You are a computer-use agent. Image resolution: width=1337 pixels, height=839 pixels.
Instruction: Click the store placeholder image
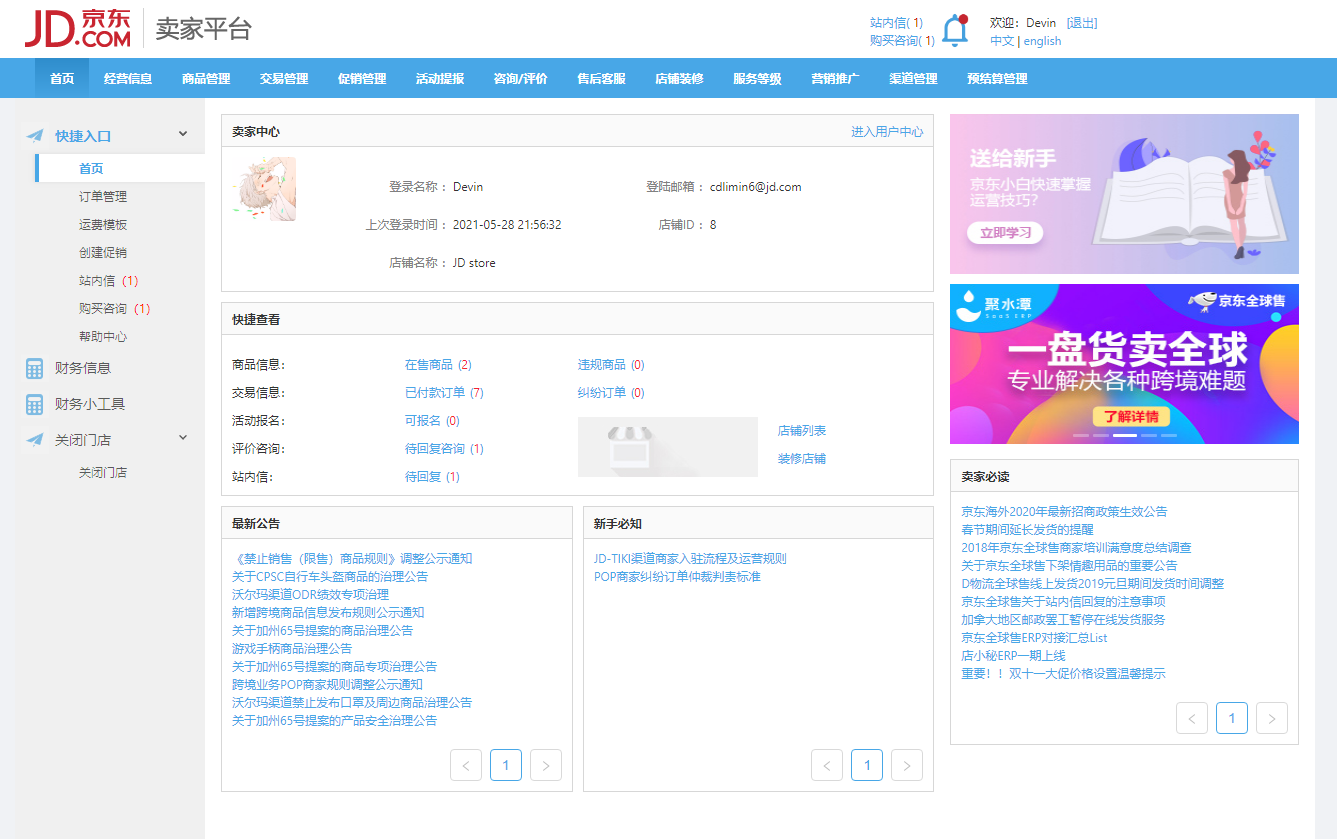pyautogui.click(x=668, y=447)
